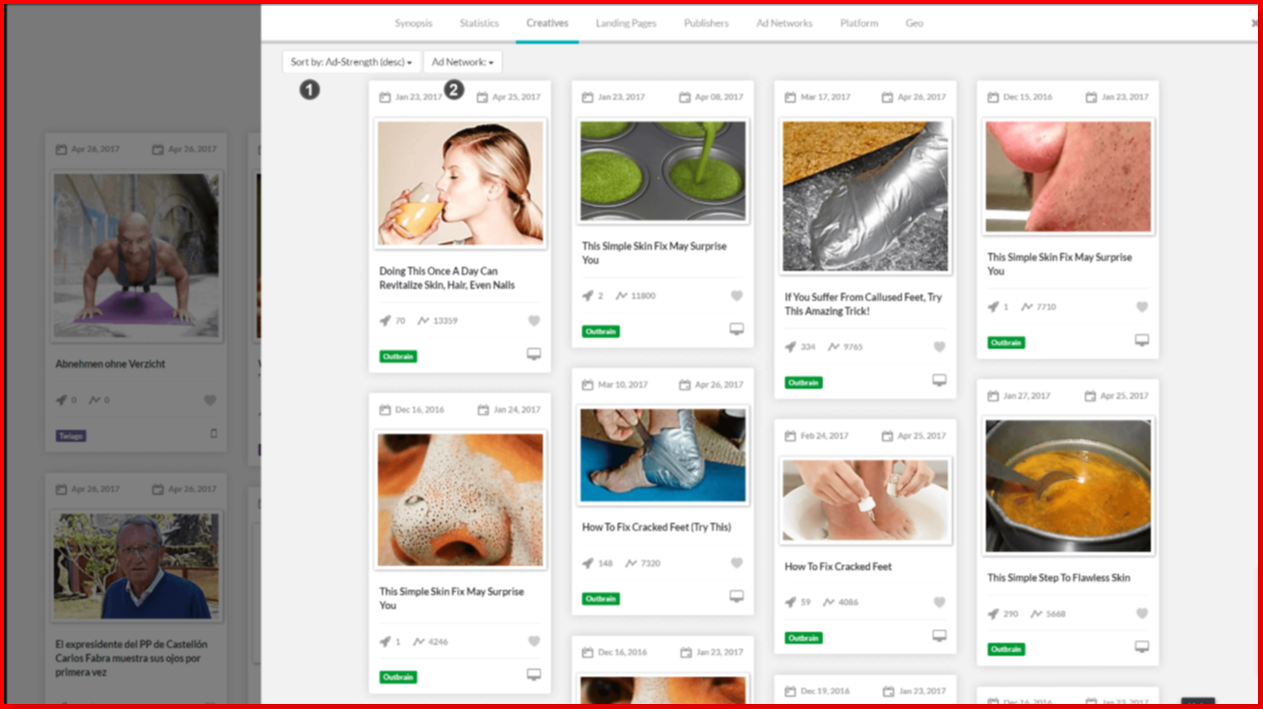Viewport: 1263px width, 709px height.
Task: Open 'Doing This Once A Day' ad title
Action: coord(447,278)
